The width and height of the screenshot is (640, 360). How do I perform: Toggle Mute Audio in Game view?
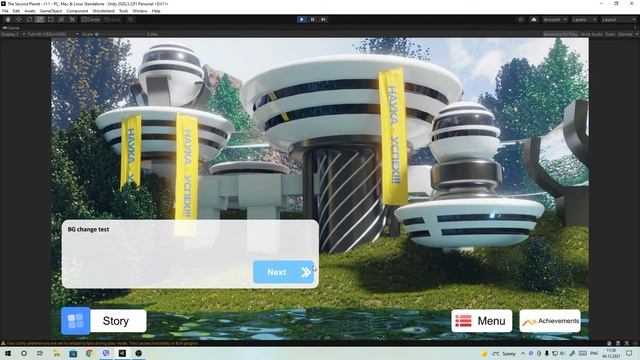coord(591,34)
